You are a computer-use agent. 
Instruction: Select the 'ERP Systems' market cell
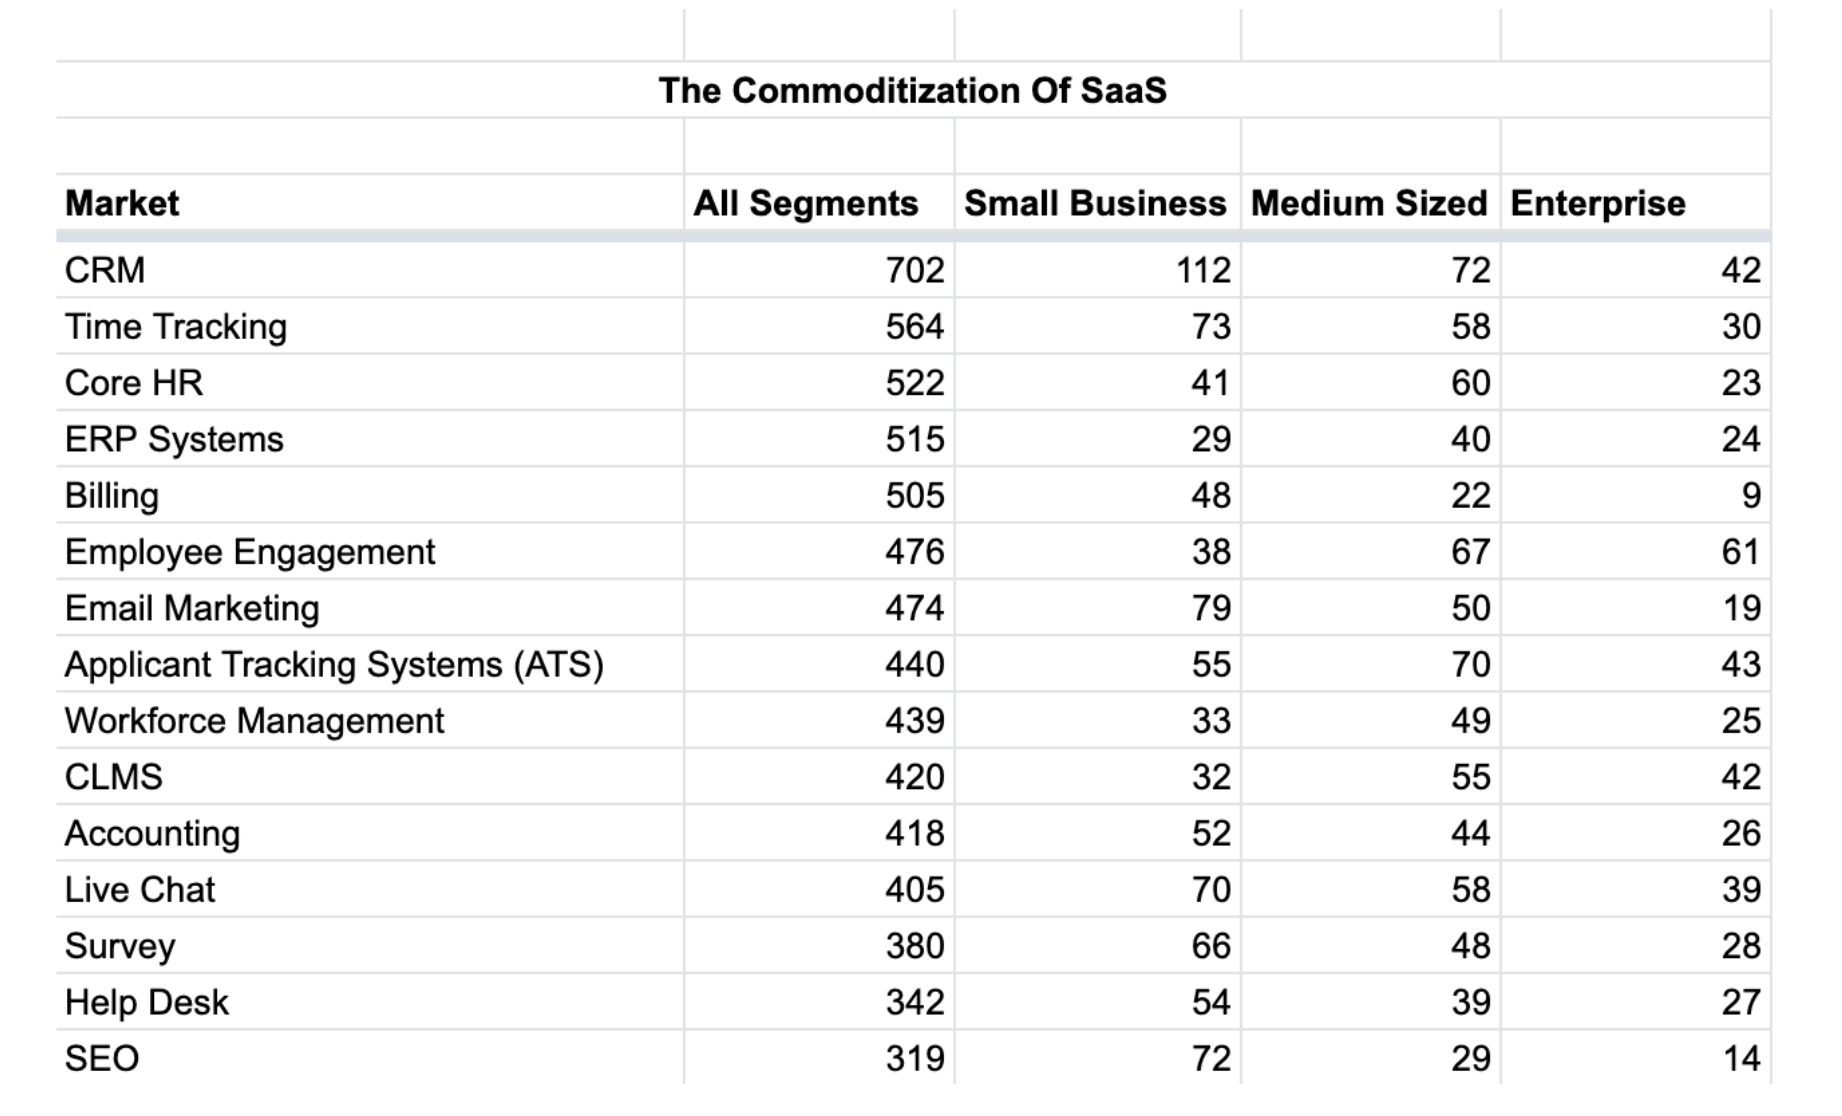[174, 440]
